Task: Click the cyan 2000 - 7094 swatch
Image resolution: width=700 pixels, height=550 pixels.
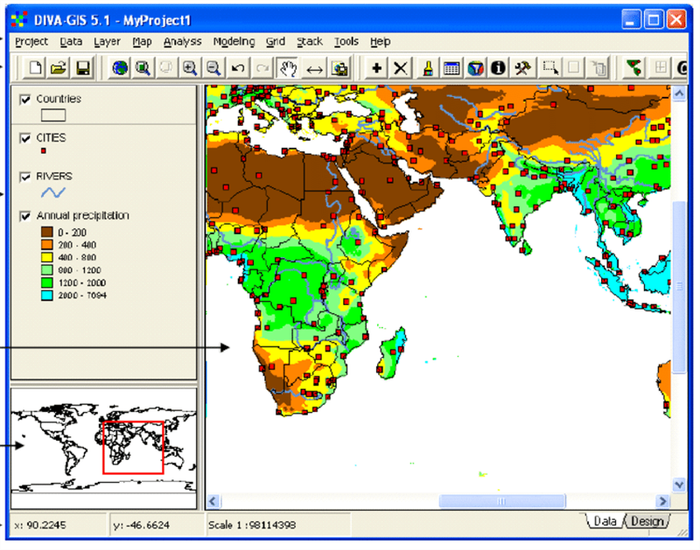Action: tap(47, 296)
